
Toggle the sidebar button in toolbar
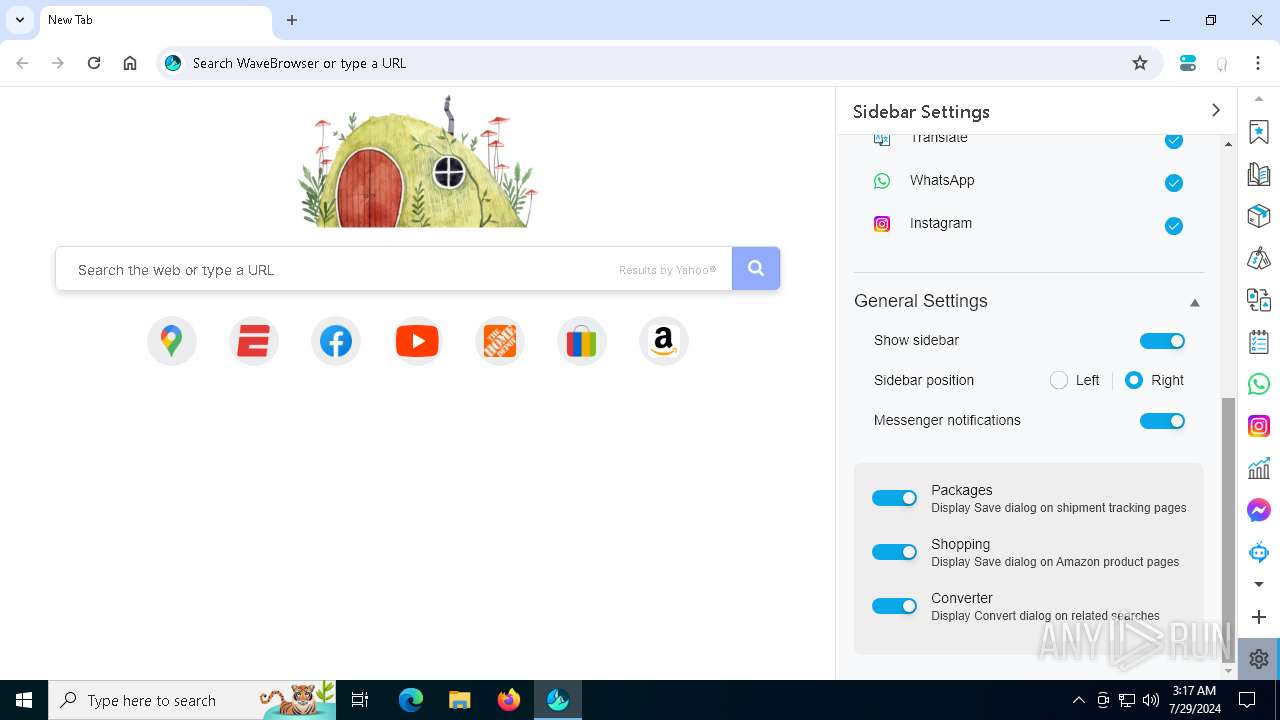coord(1188,63)
